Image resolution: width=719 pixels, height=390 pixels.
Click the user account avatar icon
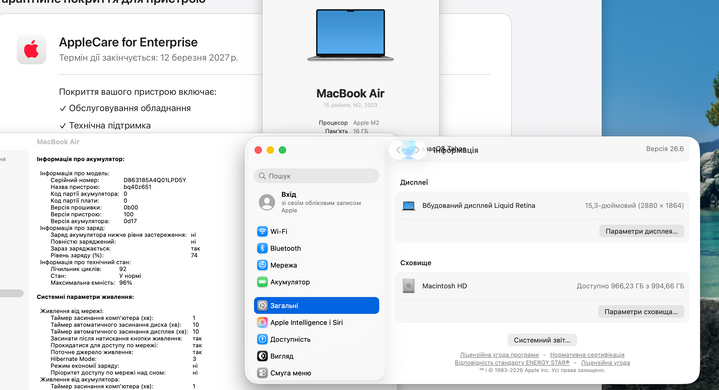click(267, 202)
